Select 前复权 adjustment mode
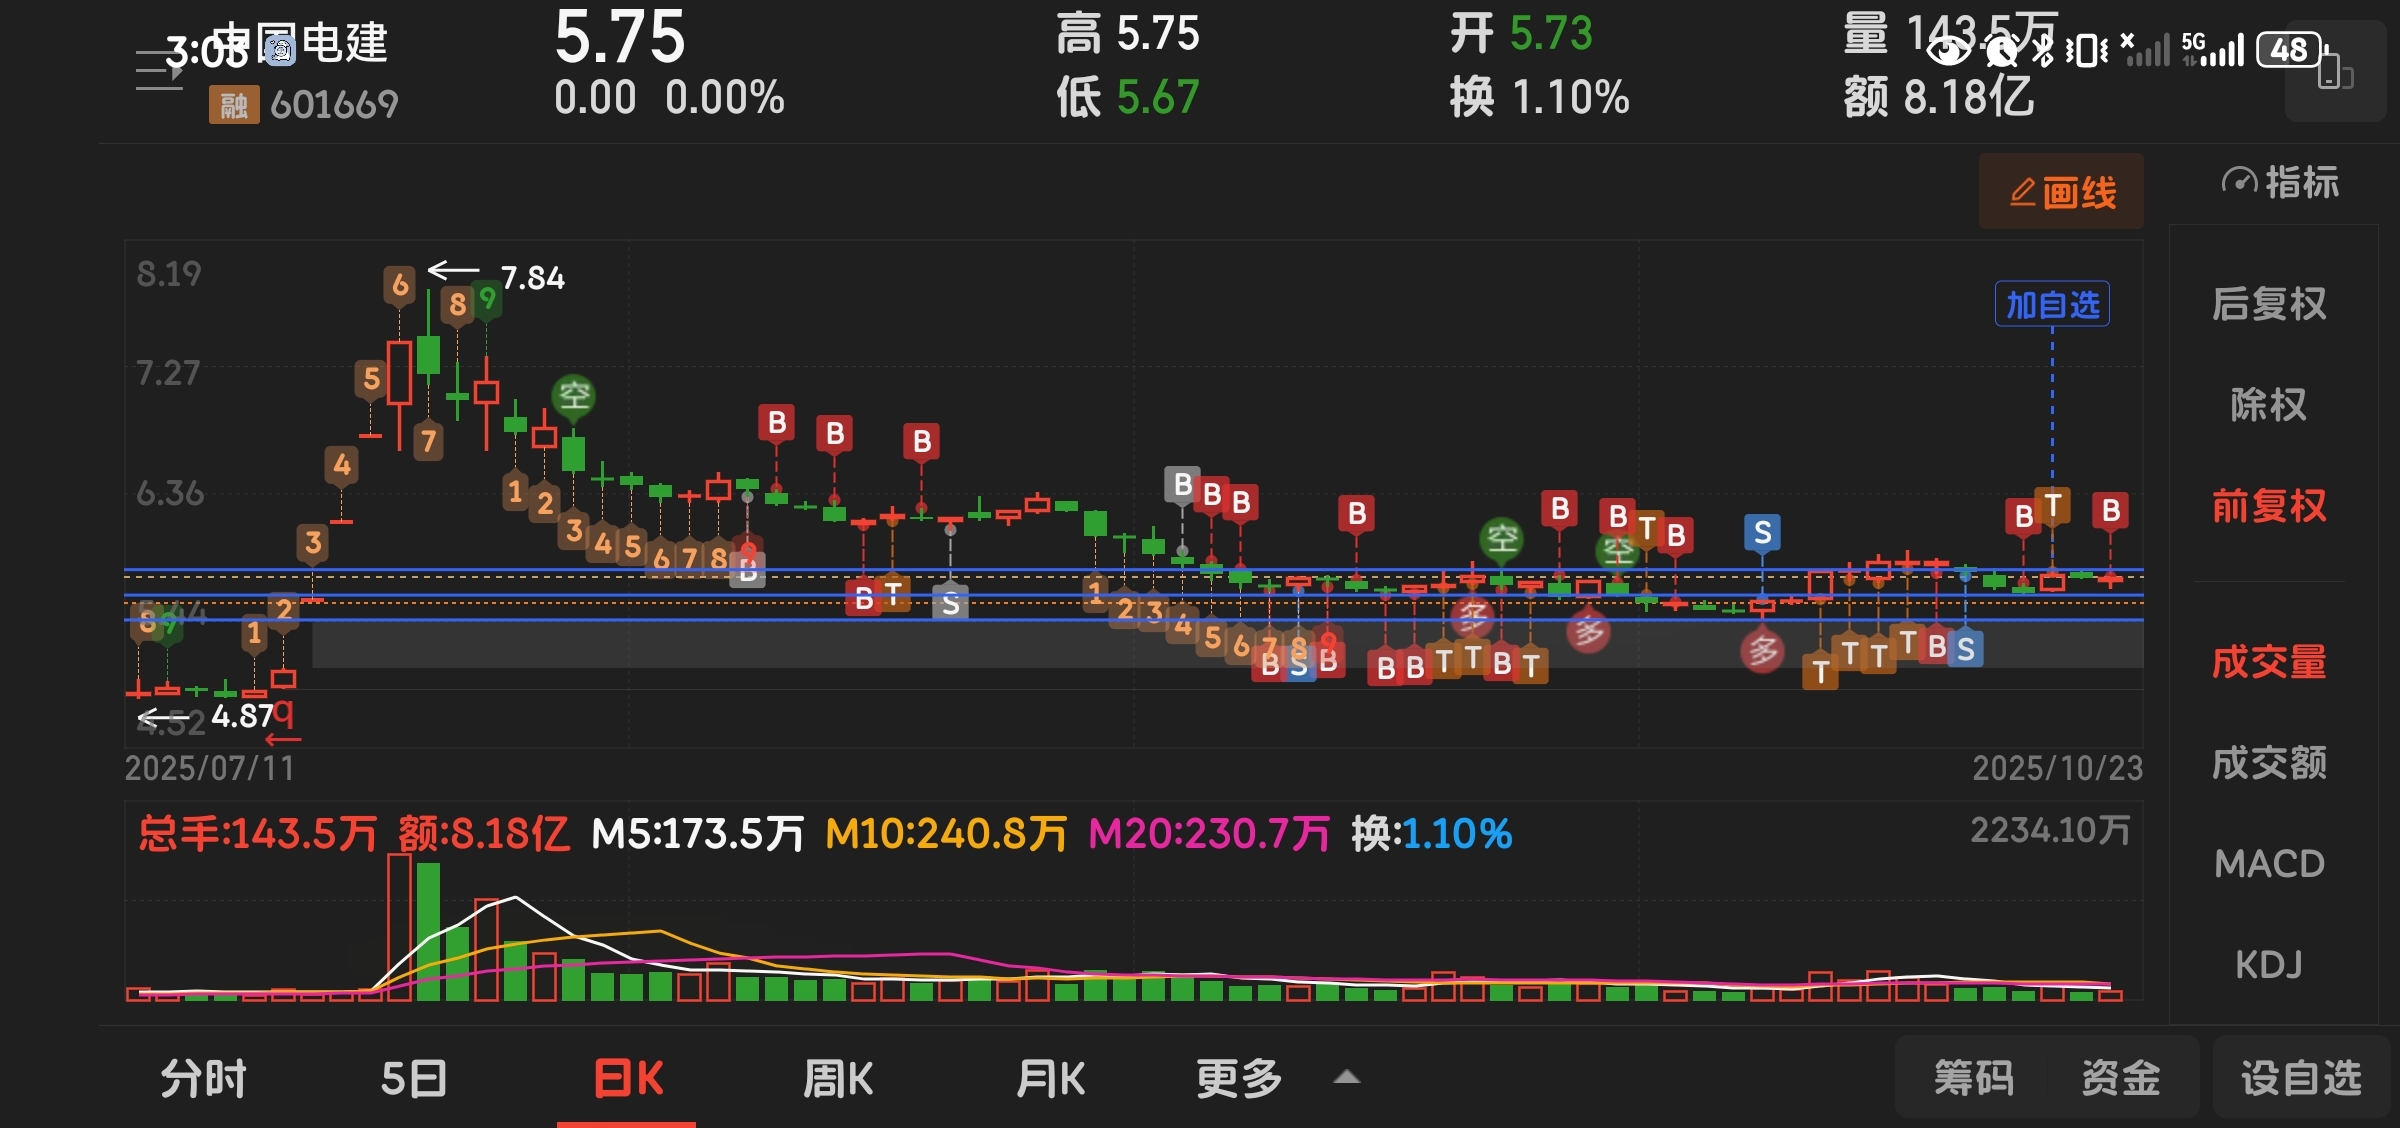This screenshot has width=2400, height=1128. coord(2268,506)
